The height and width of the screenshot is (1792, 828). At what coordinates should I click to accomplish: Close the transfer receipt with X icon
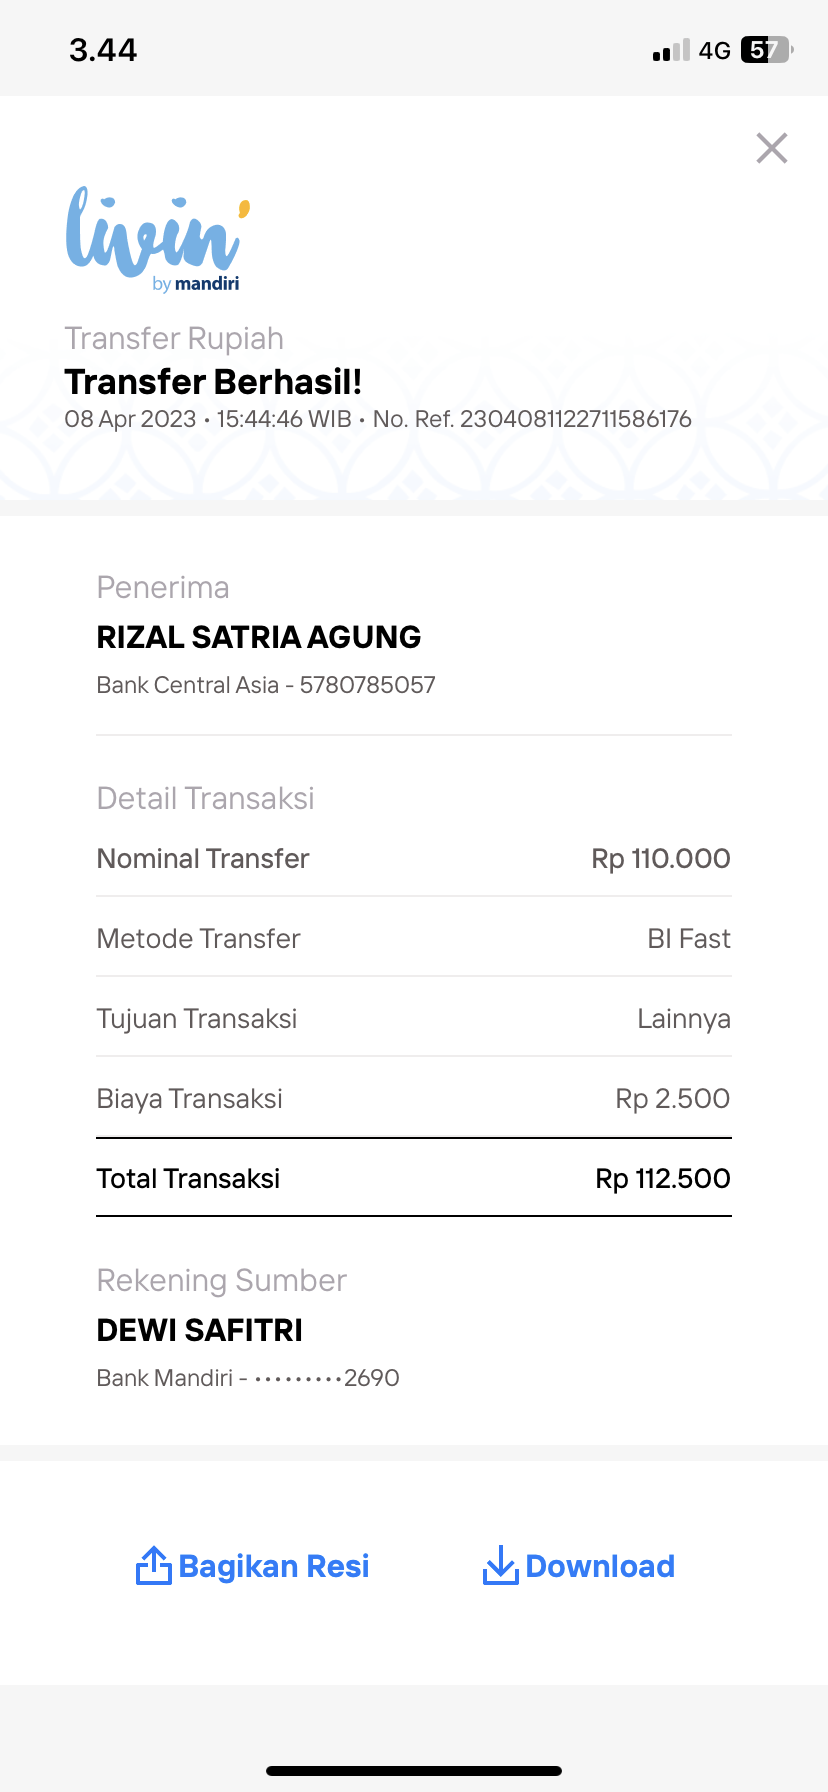pos(772,148)
